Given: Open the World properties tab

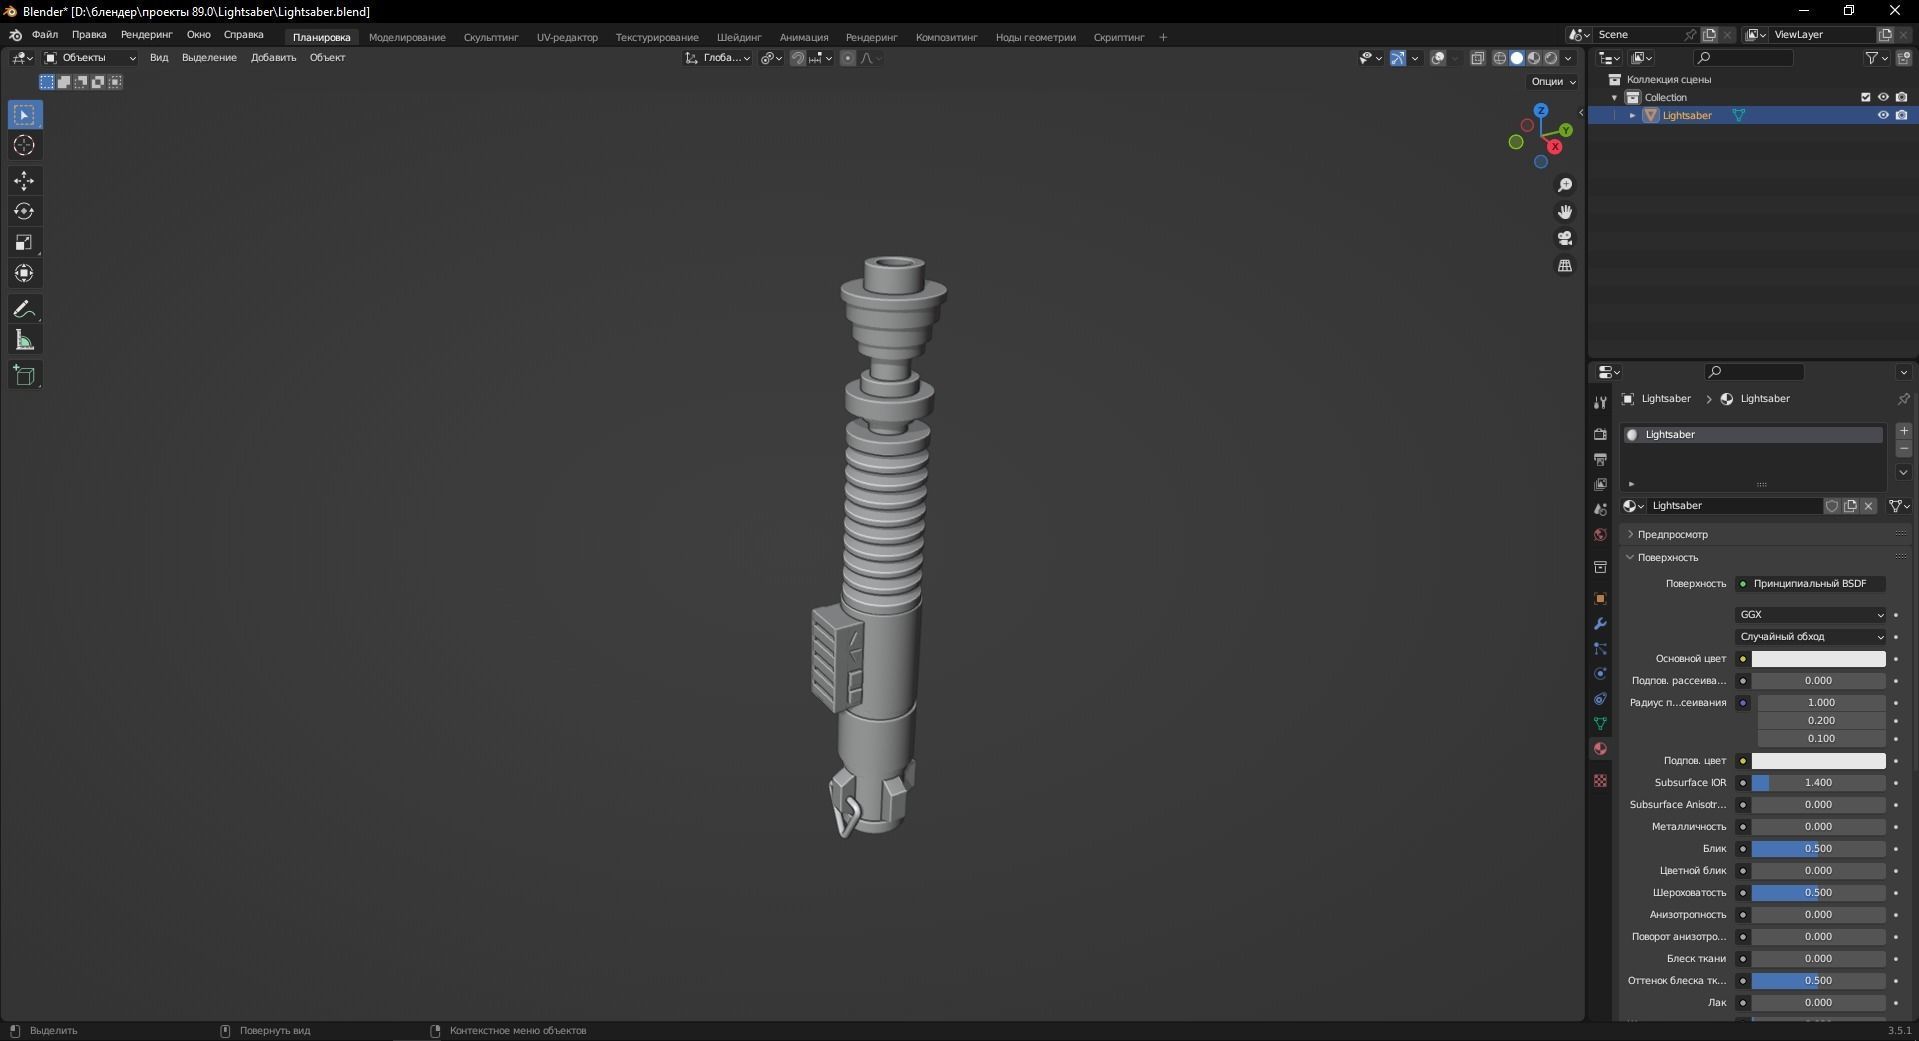Looking at the screenshot, I should 1600,535.
